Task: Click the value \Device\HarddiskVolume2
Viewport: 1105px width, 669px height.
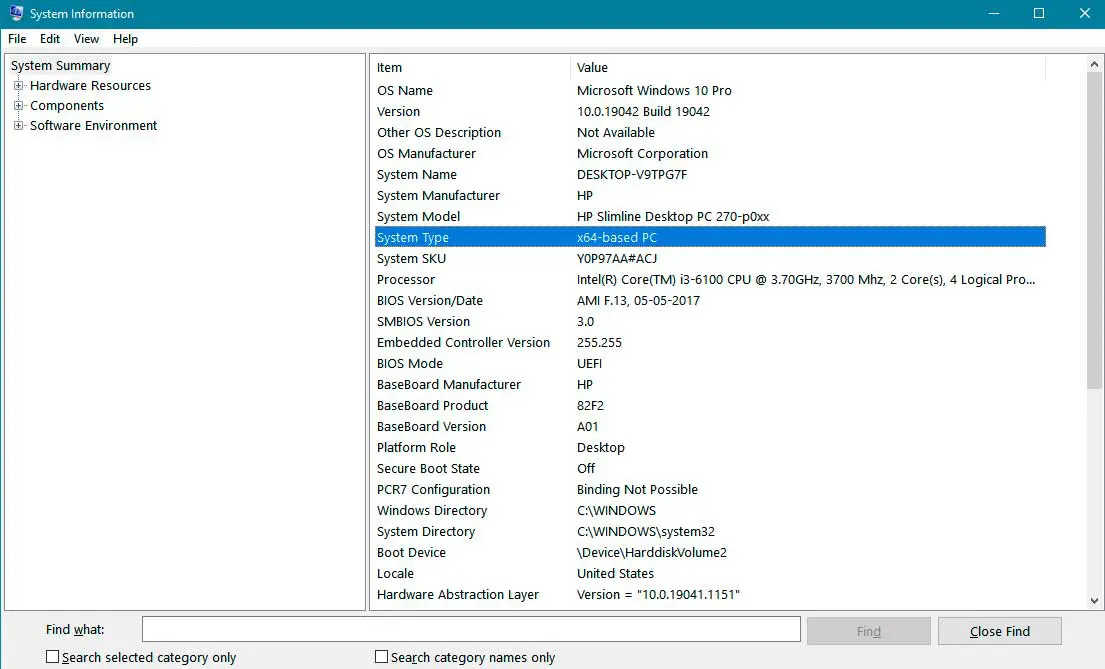Action: pyautogui.click(x=651, y=553)
